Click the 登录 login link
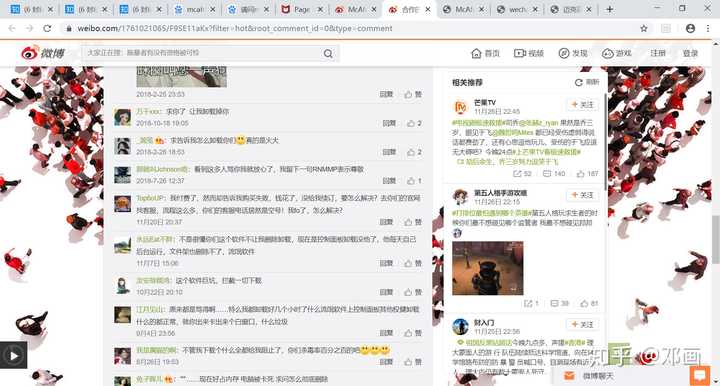720x386 pixels. pos(690,53)
